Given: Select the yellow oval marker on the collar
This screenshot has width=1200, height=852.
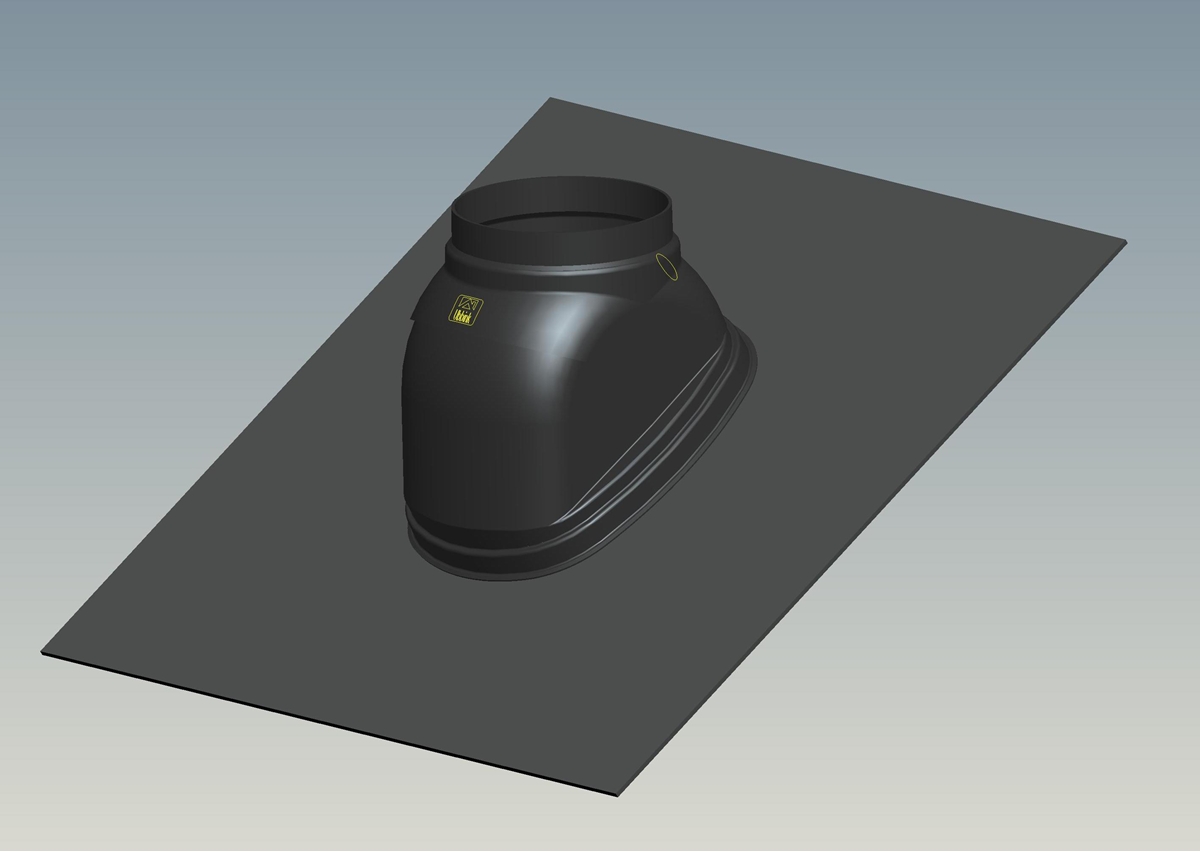Looking at the screenshot, I should [x=666, y=267].
